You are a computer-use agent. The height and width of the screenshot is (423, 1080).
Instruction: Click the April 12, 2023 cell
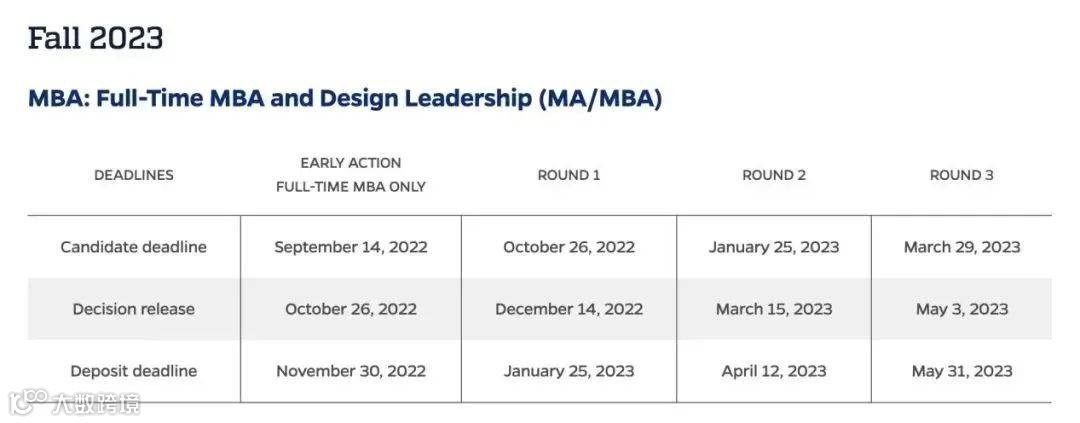(774, 371)
